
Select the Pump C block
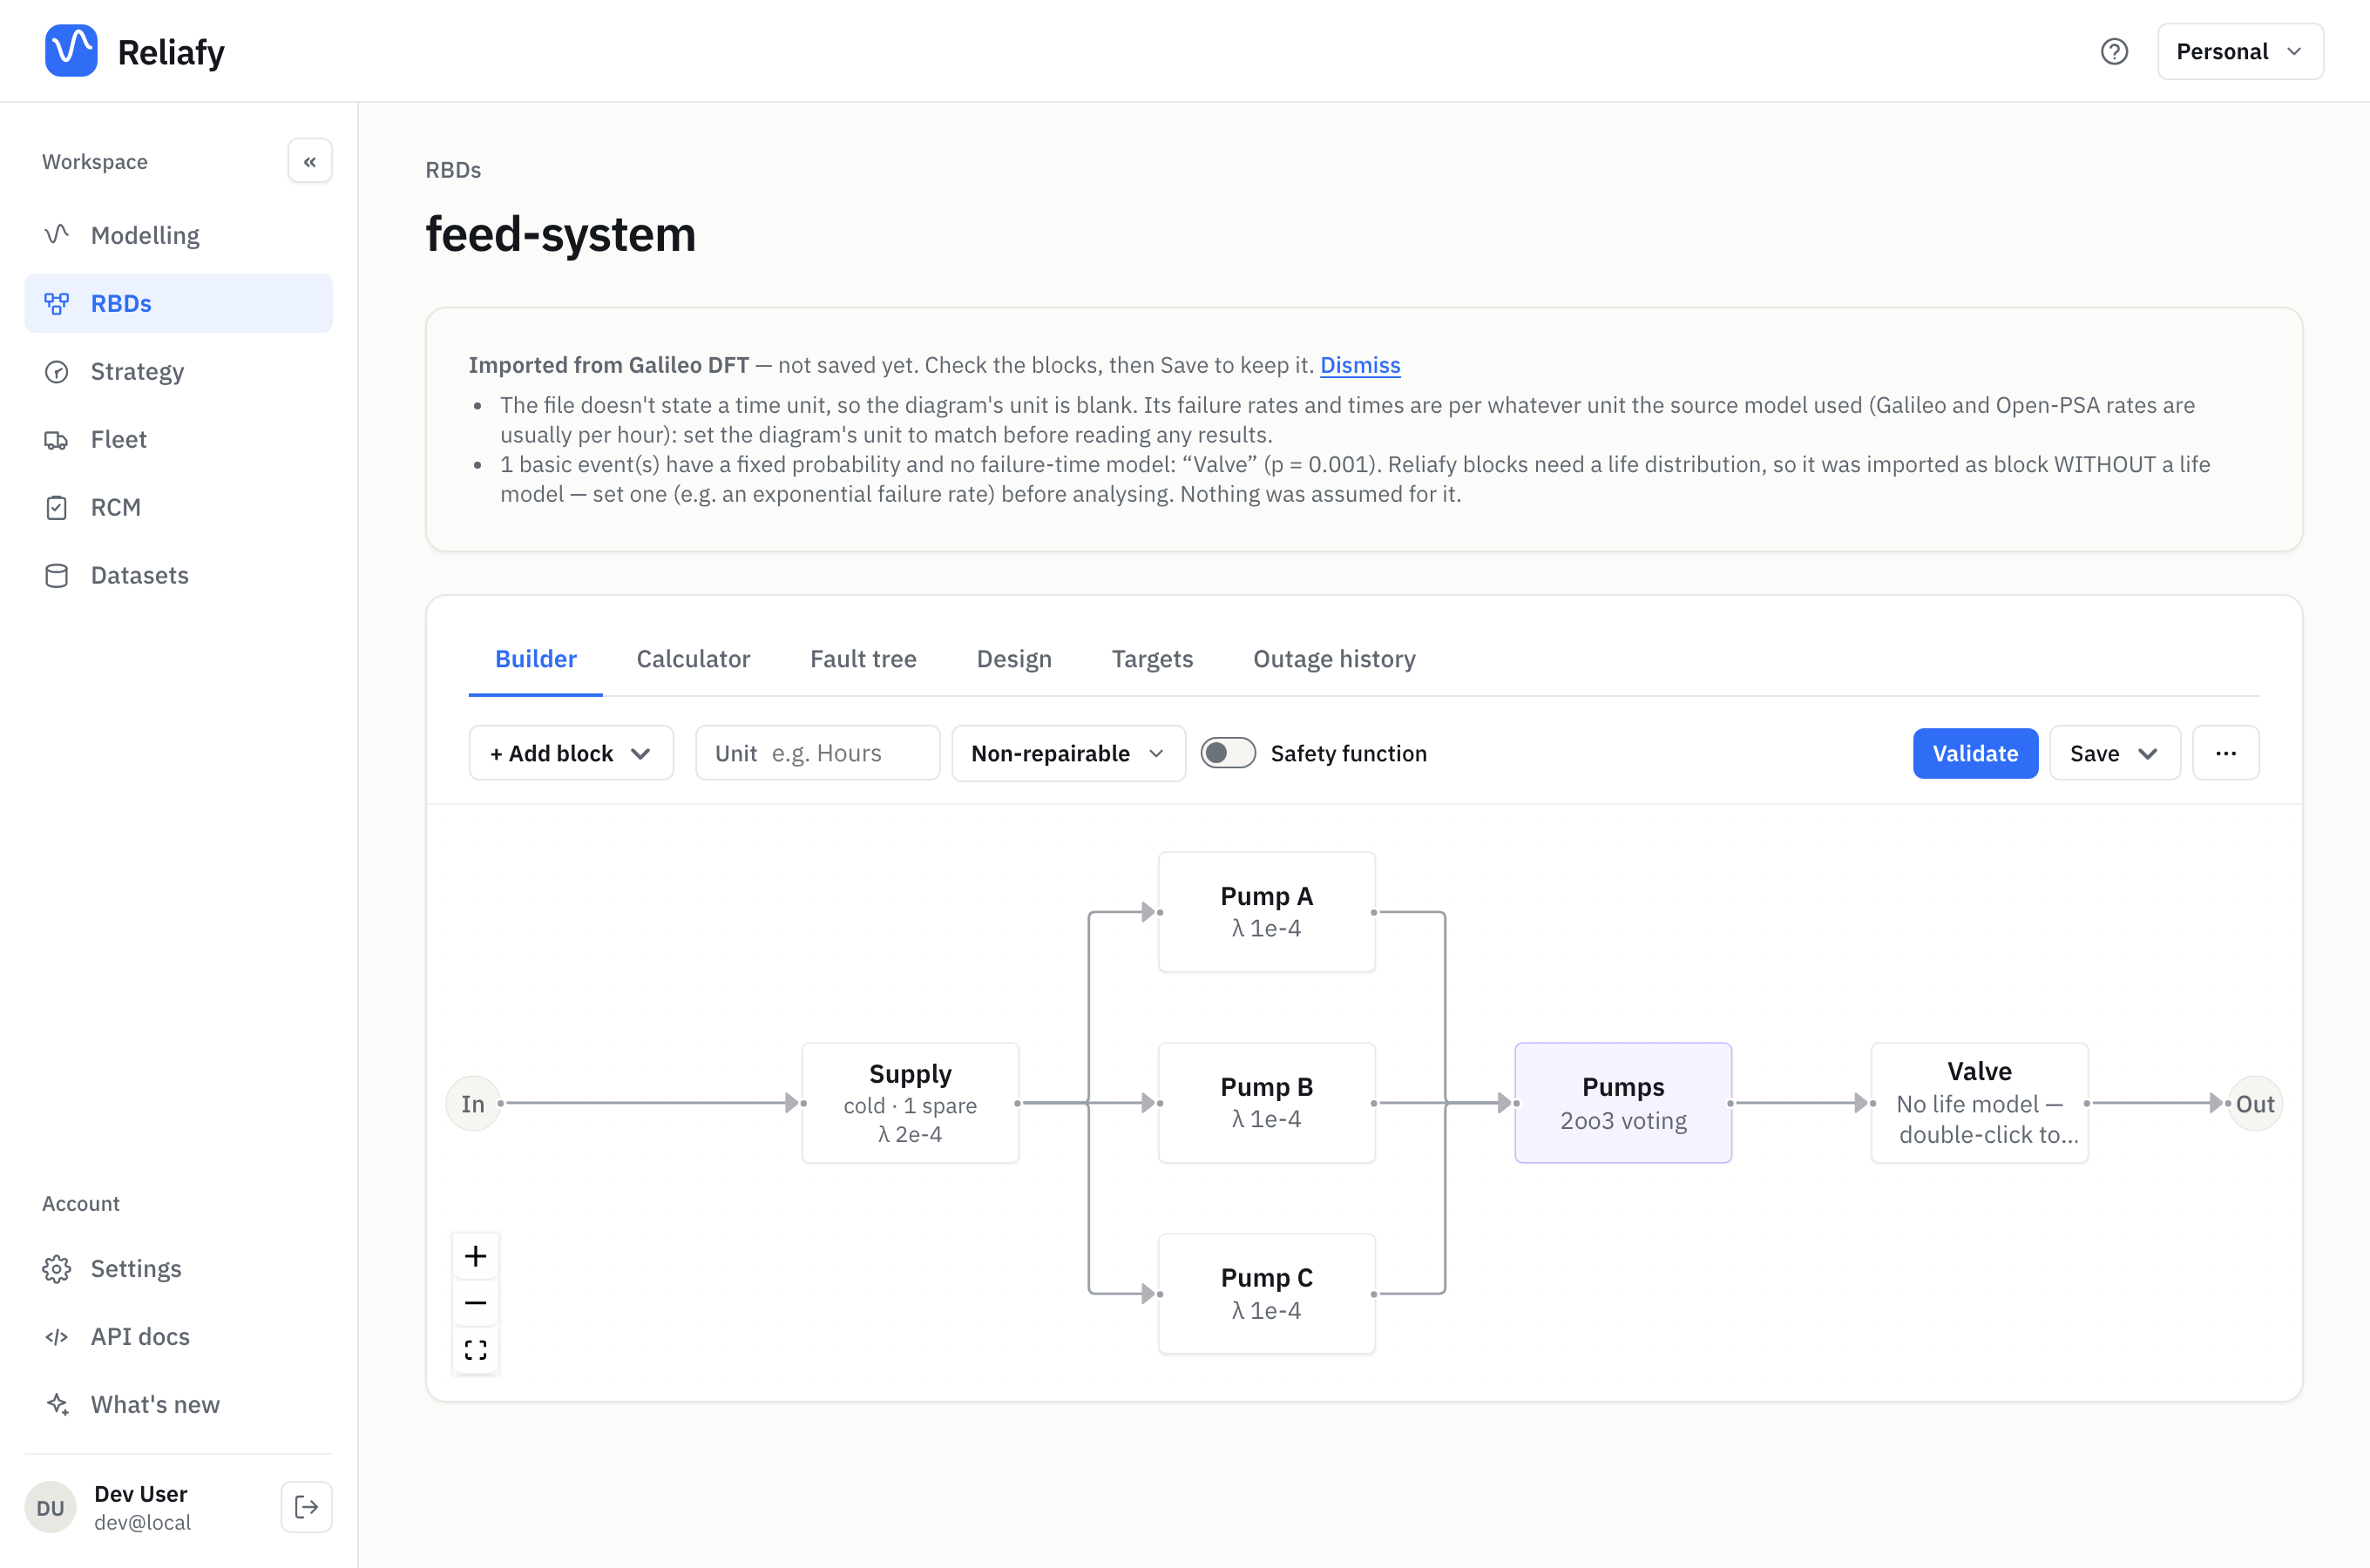[1266, 1294]
